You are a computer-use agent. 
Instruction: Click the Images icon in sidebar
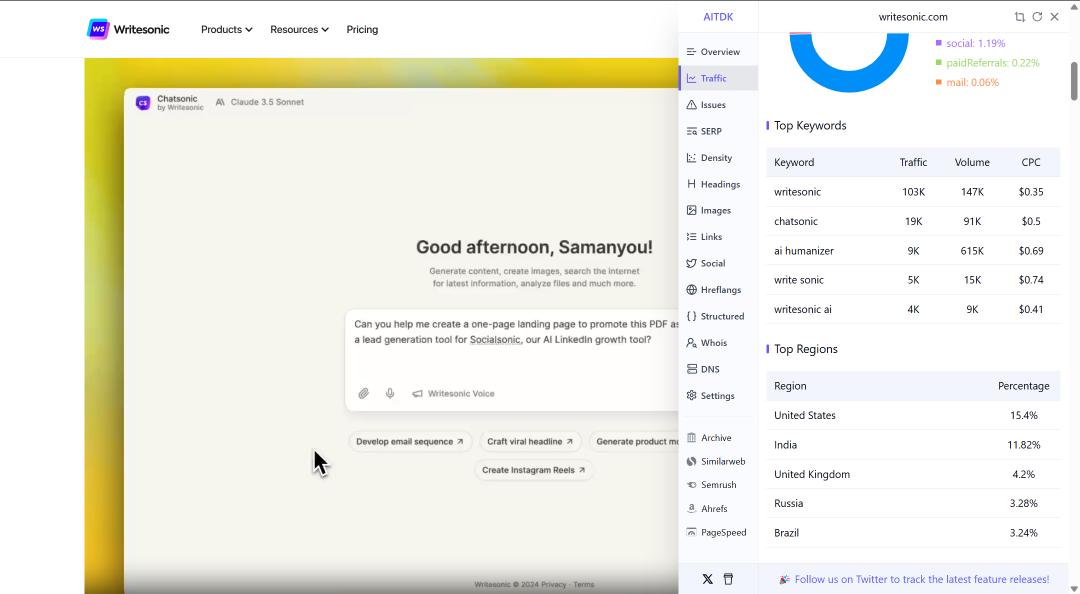(692, 210)
